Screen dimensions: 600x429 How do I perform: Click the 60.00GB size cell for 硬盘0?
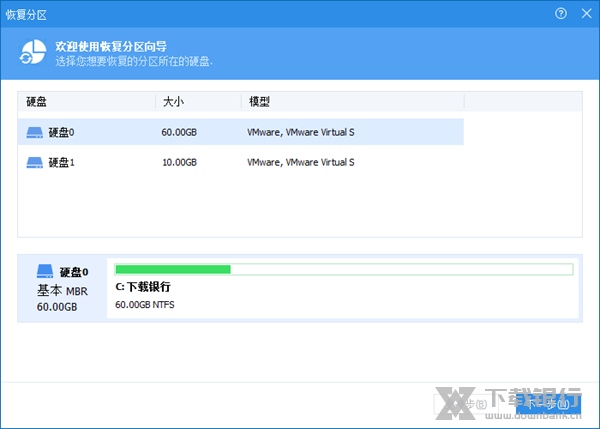click(x=179, y=132)
